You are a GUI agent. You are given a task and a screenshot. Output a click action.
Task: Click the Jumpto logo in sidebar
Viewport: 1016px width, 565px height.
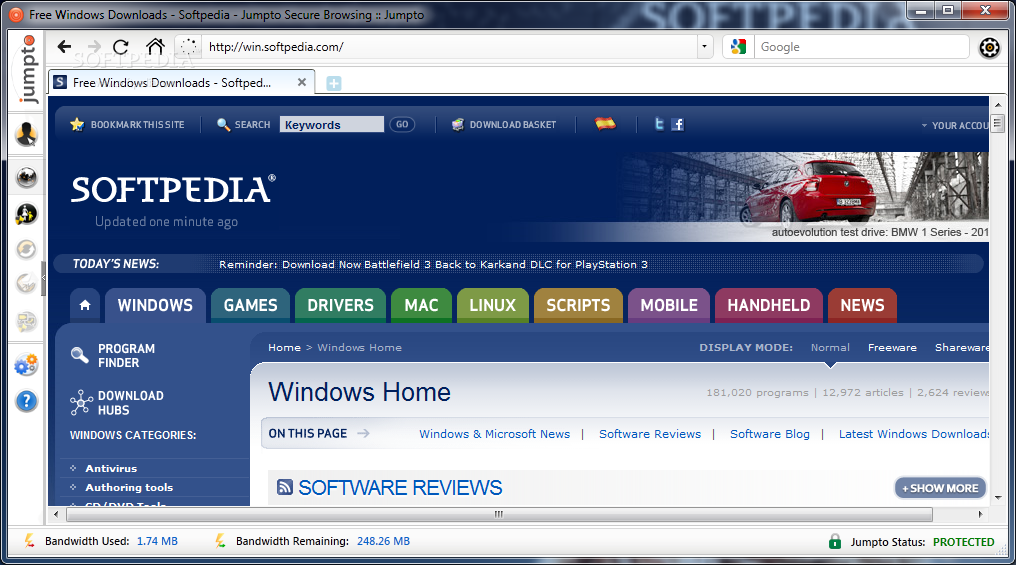pos(28,69)
